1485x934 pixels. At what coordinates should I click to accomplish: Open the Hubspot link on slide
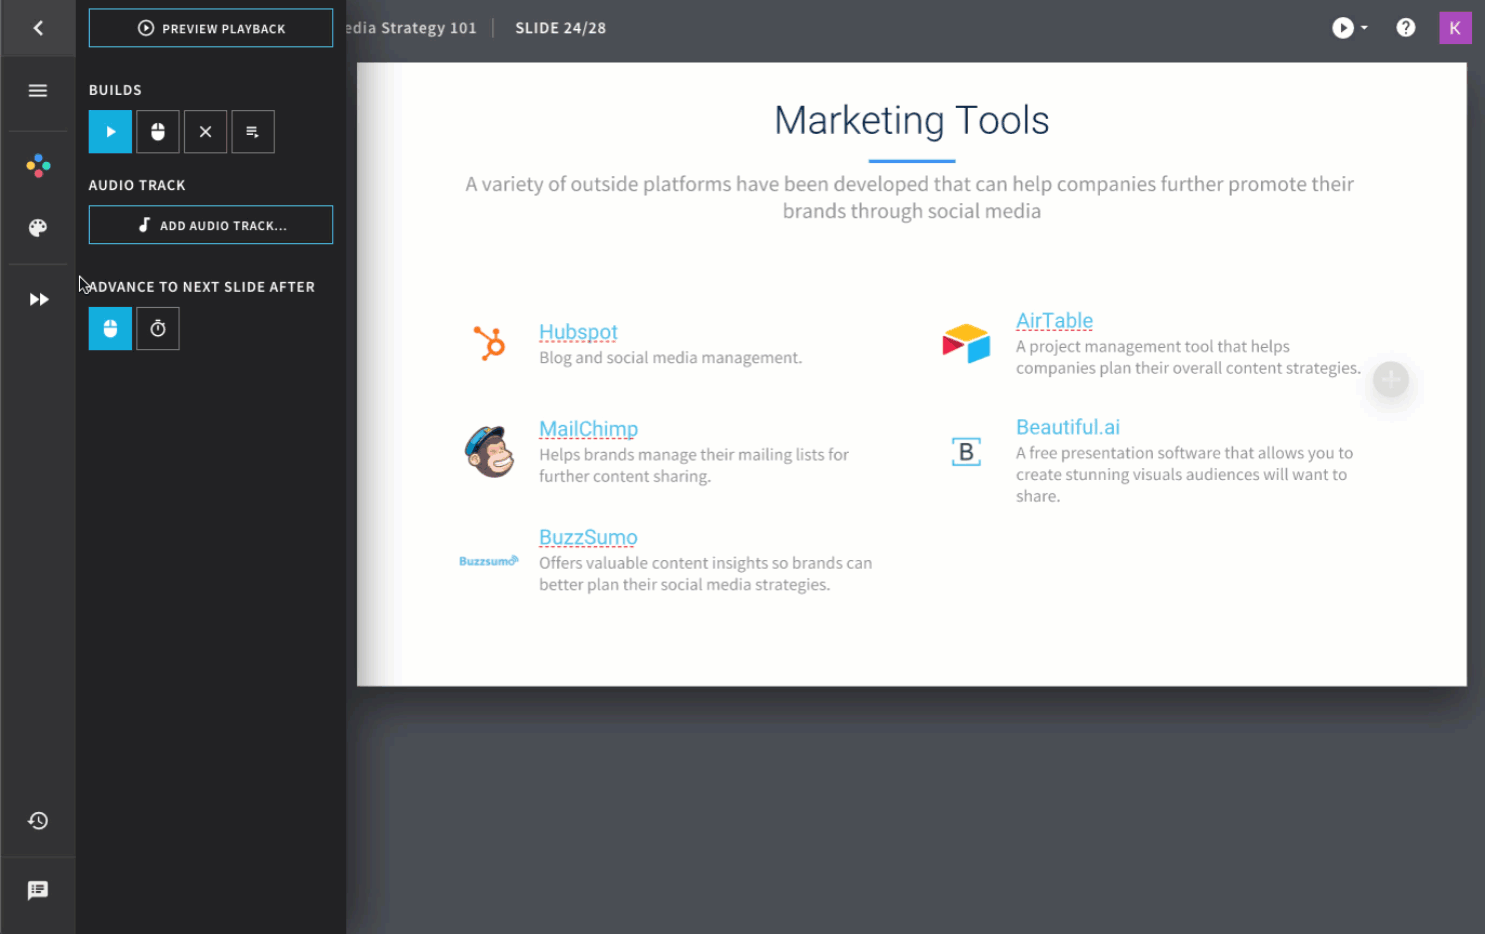[x=578, y=332]
